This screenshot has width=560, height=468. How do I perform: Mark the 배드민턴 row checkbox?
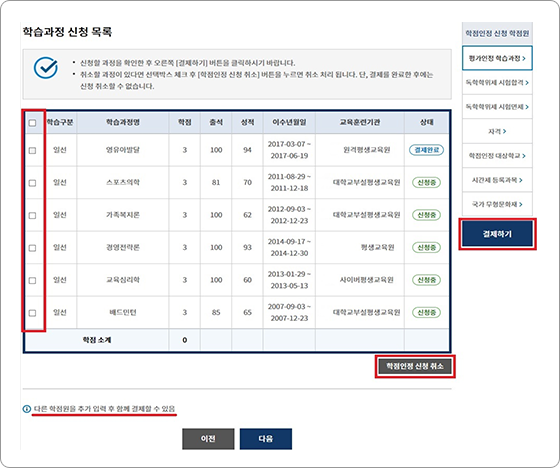[x=32, y=313]
